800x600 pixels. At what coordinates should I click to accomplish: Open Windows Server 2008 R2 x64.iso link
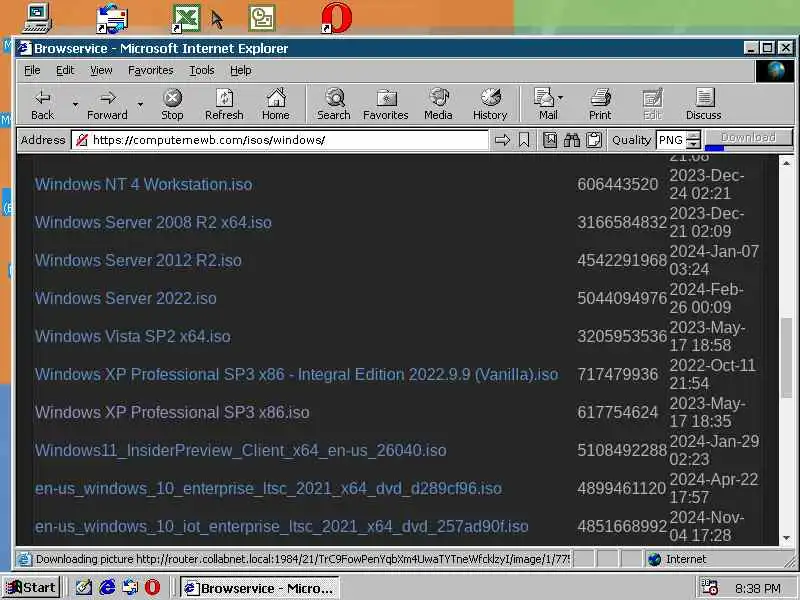[153, 222]
